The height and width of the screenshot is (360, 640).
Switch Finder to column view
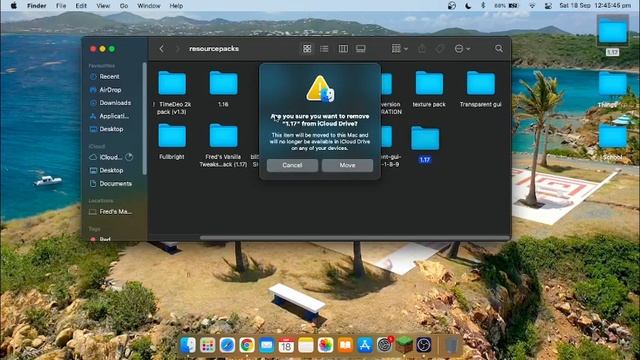click(x=343, y=49)
